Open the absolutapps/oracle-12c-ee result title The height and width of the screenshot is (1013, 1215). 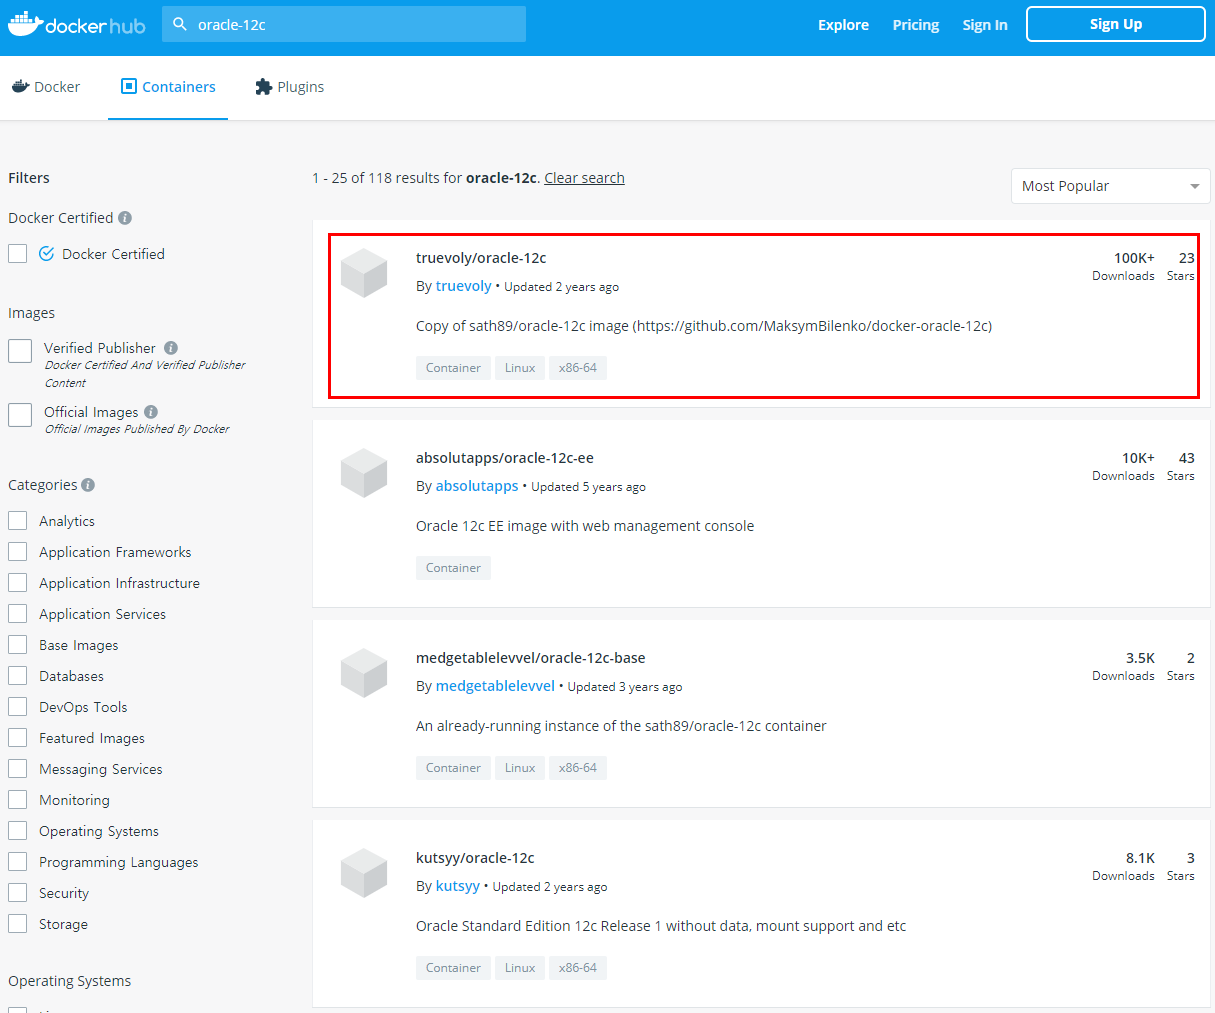(x=505, y=458)
